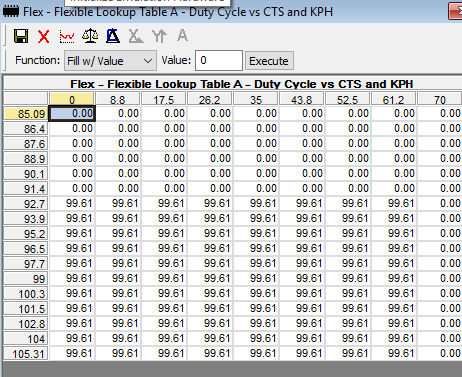This screenshot has width=462, height=377.
Task: Open the red graph view icon
Action: 67,36
